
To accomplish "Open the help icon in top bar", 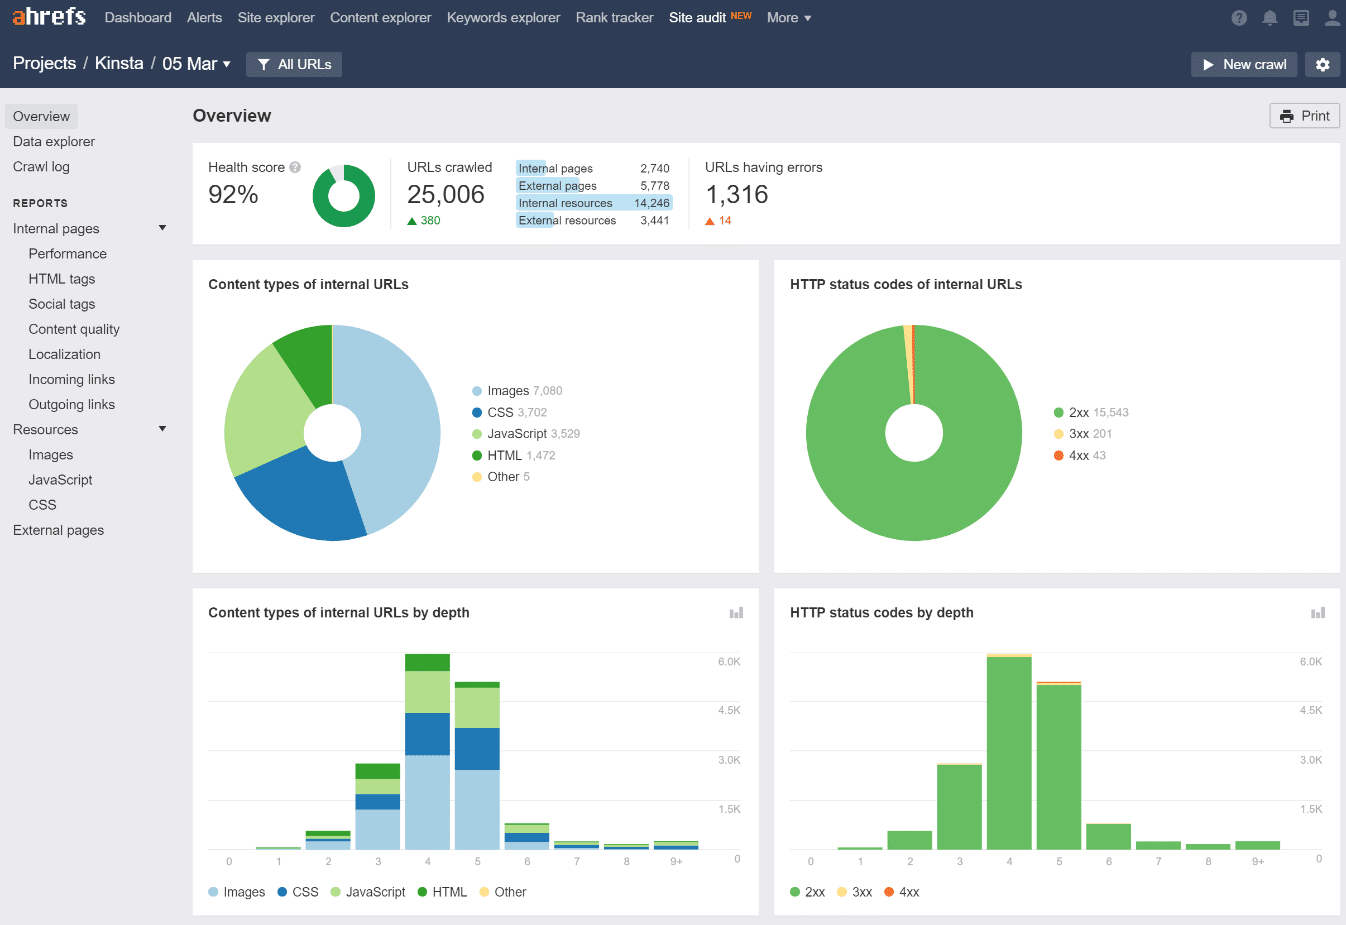I will (1238, 17).
